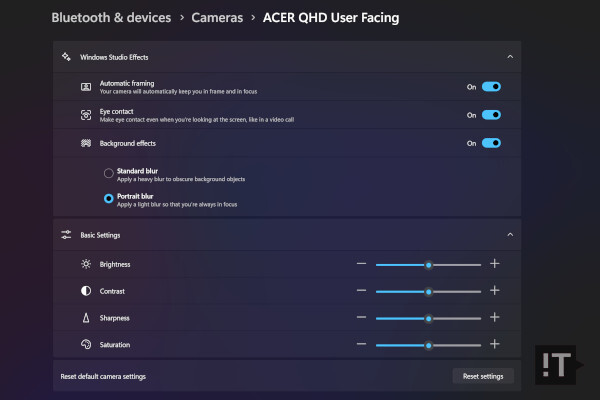Screen dimensions: 600x400
Task: Click the Eye contact icon
Action: (x=86, y=115)
